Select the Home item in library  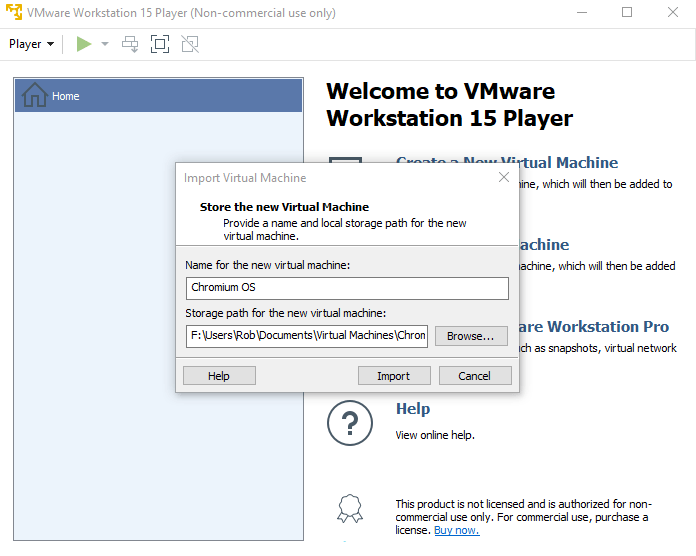click(x=158, y=95)
